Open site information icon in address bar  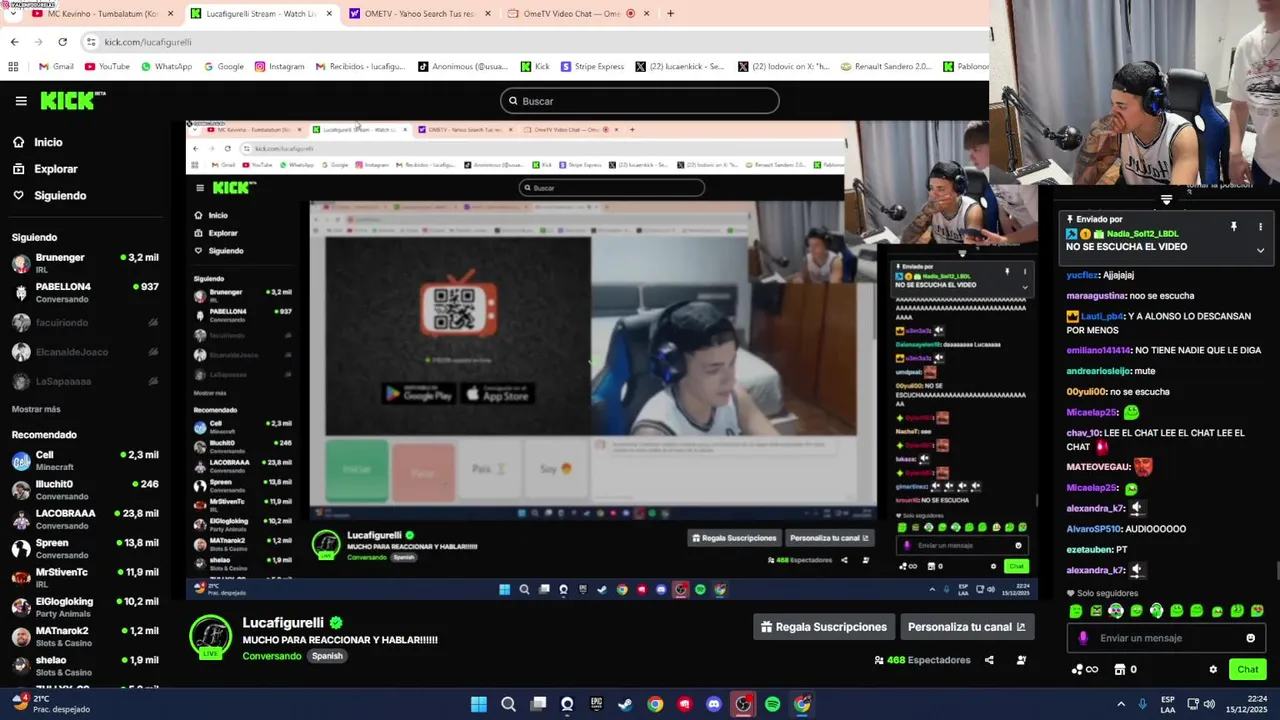[x=91, y=42]
